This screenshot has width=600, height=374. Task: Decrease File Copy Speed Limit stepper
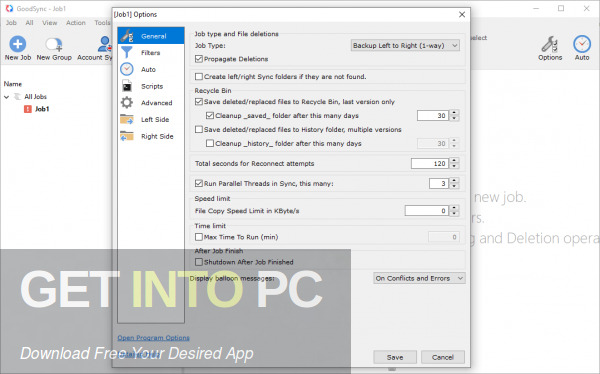(x=454, y=213)
